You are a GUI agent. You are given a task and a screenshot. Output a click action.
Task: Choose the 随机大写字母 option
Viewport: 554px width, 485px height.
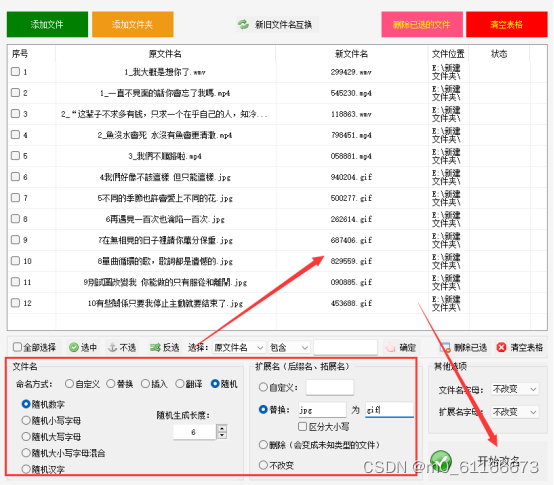click(x=26, y=437)
